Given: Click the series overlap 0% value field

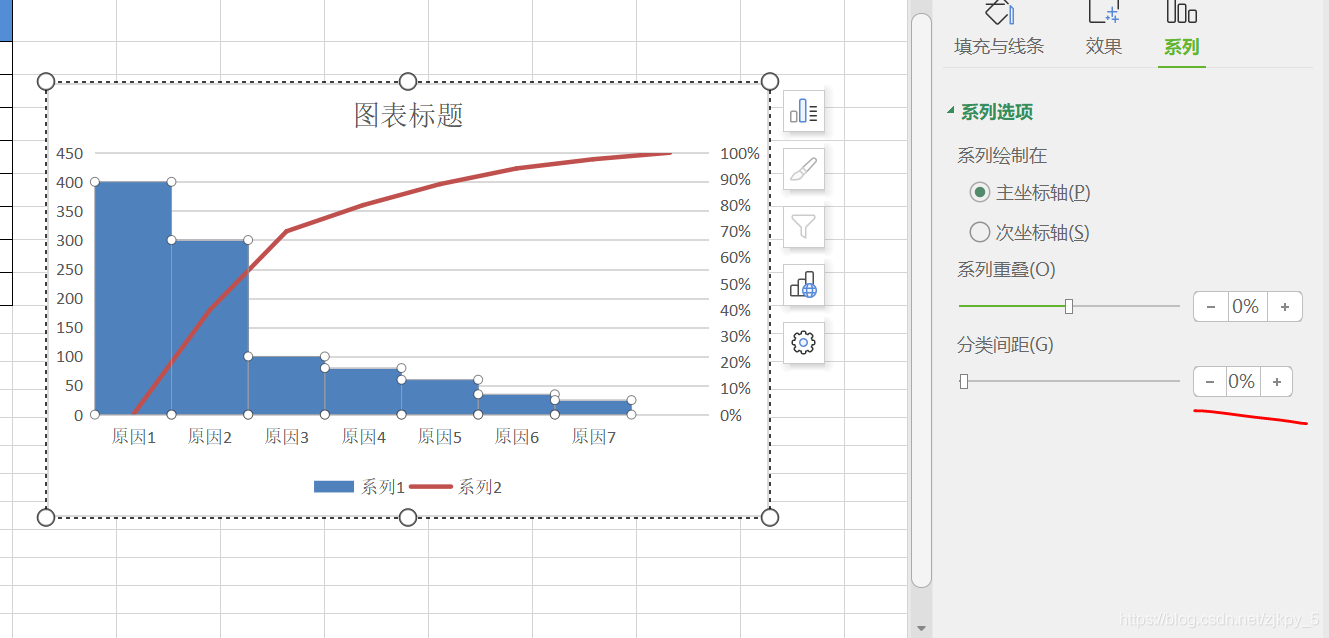Looking at the screenshot, I should point(1246,307).
